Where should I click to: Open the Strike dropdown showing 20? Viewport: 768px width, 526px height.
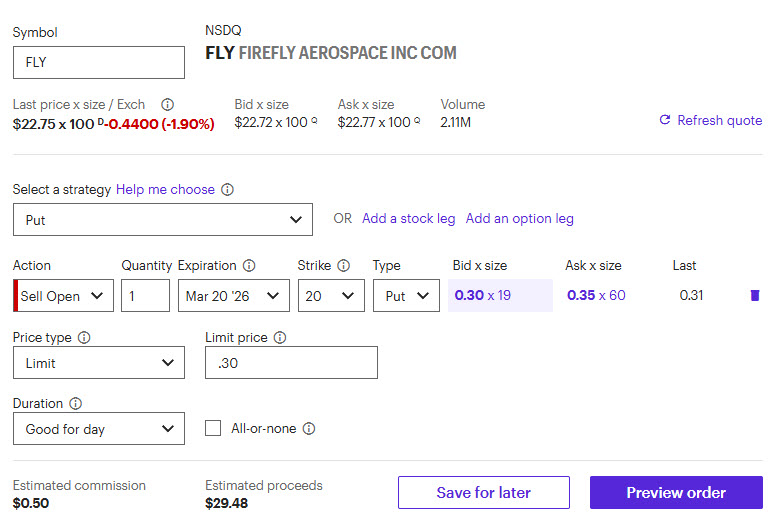pos(331,296)
